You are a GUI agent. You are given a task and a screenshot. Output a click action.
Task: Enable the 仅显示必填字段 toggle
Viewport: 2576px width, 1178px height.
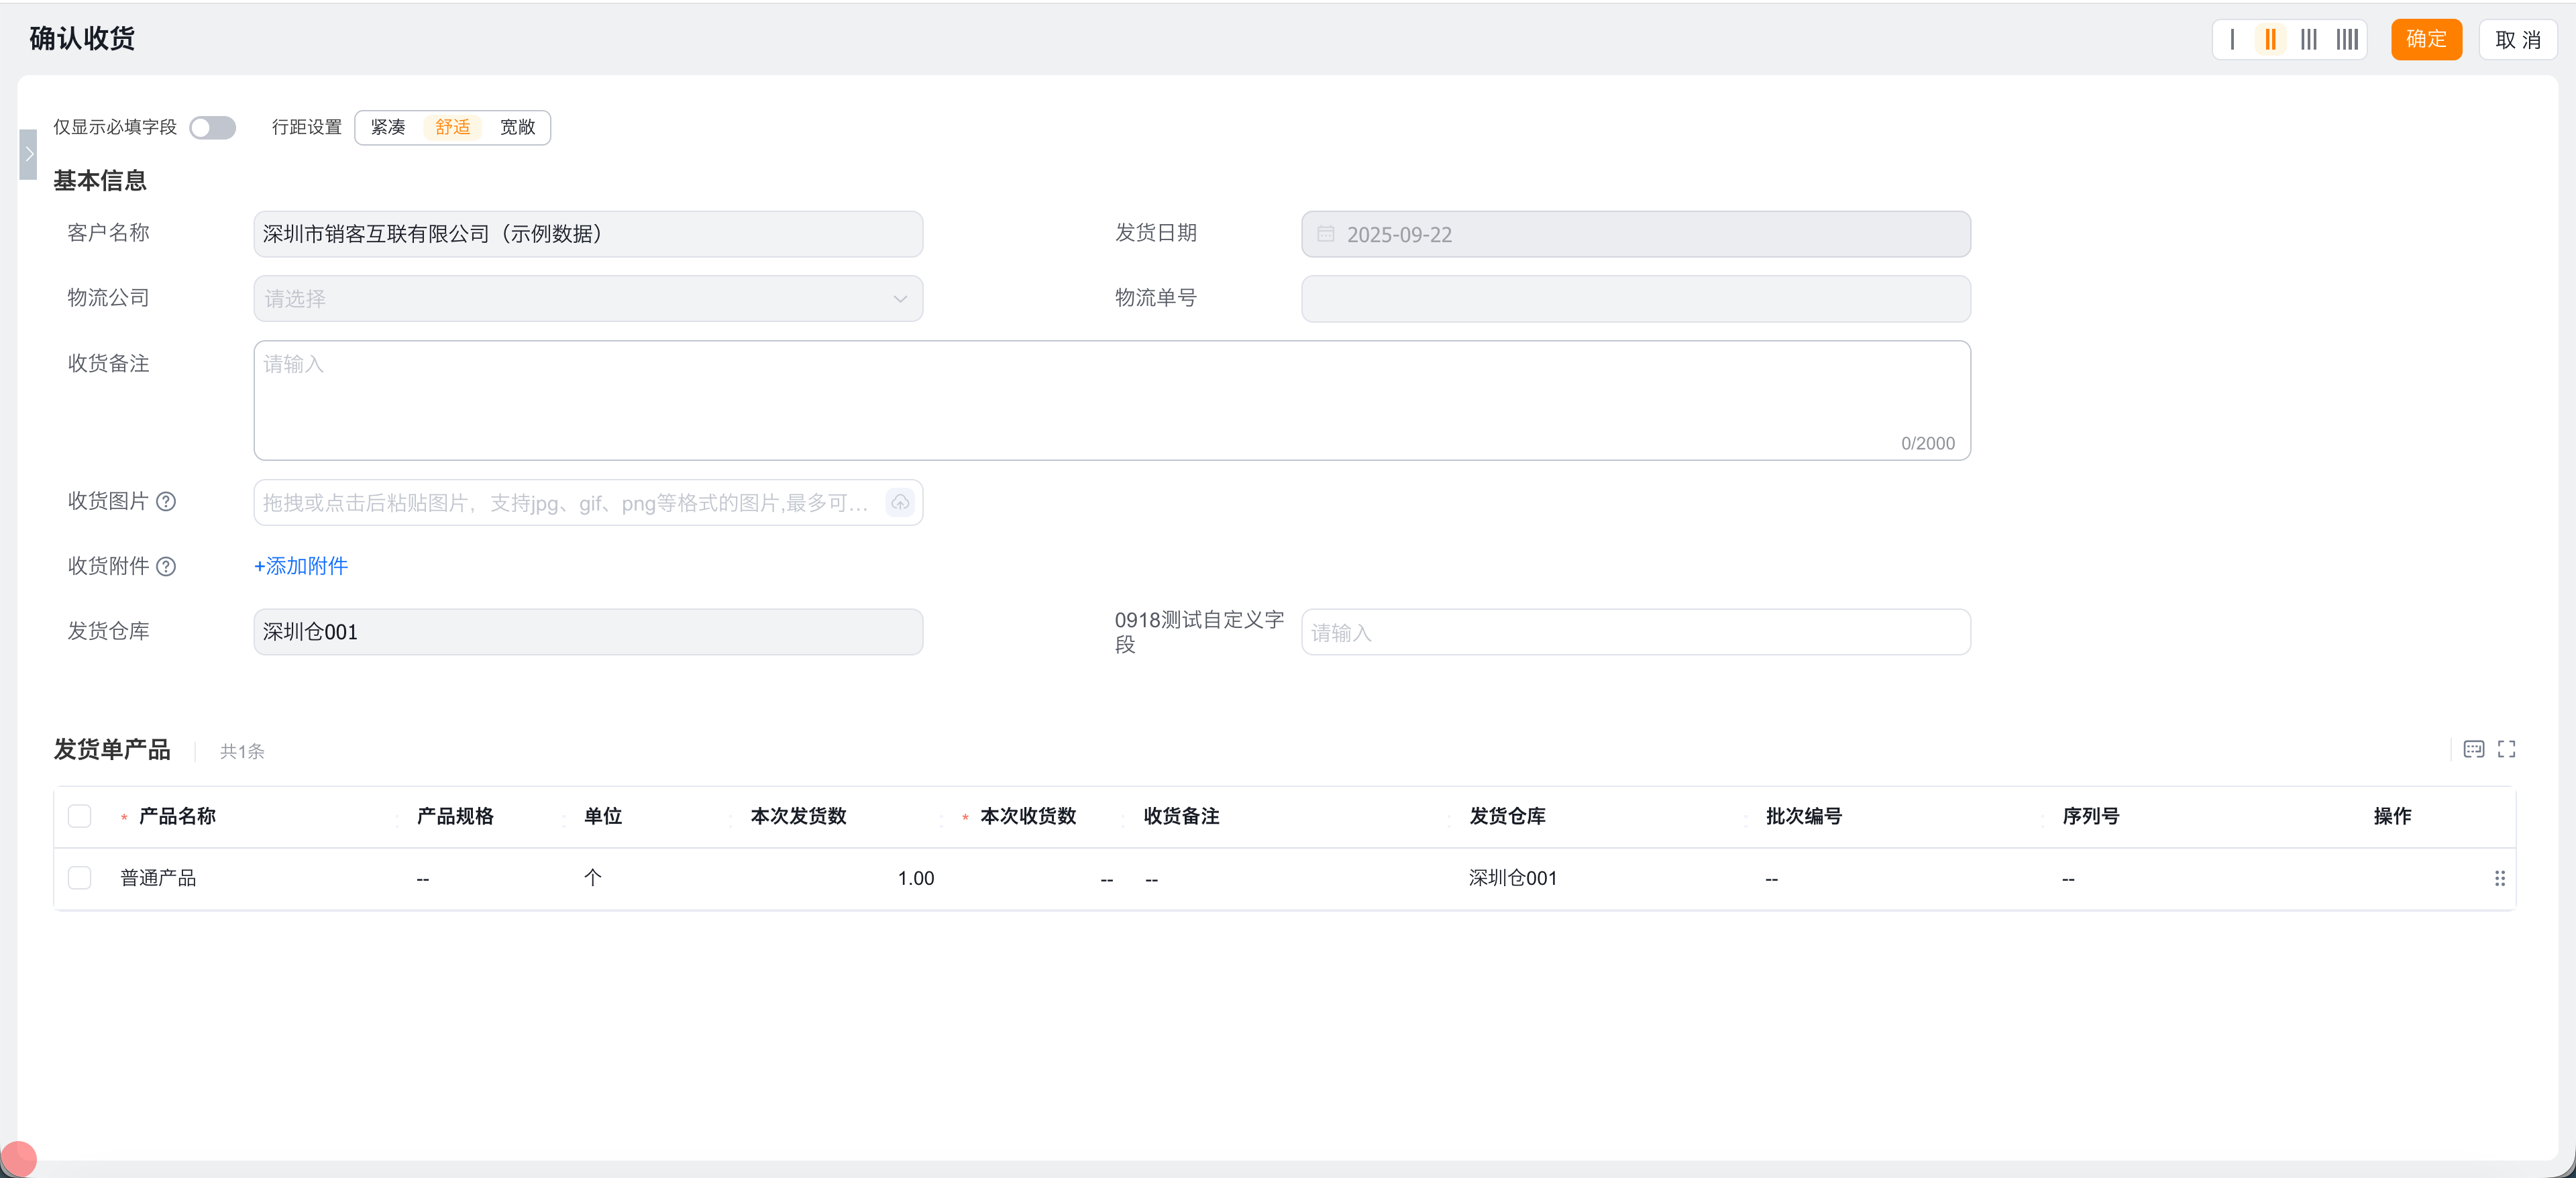(x=212, y=127)
